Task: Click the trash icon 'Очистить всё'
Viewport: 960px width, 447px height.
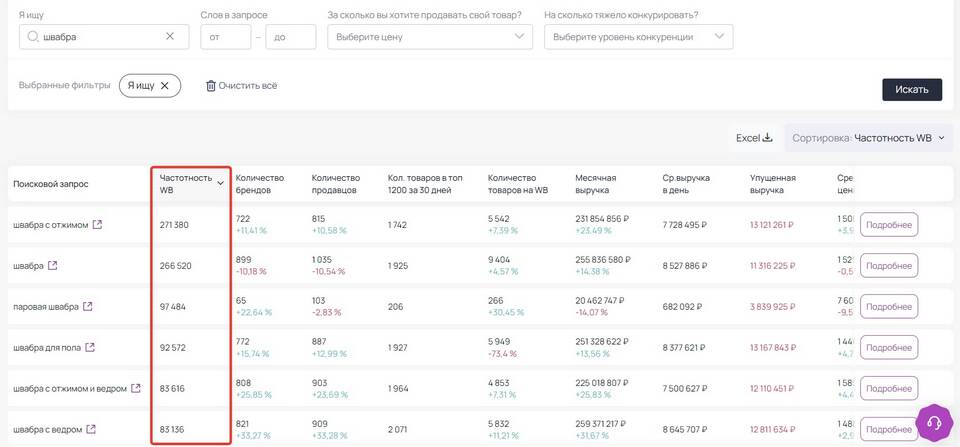Action: click(211, 86)
